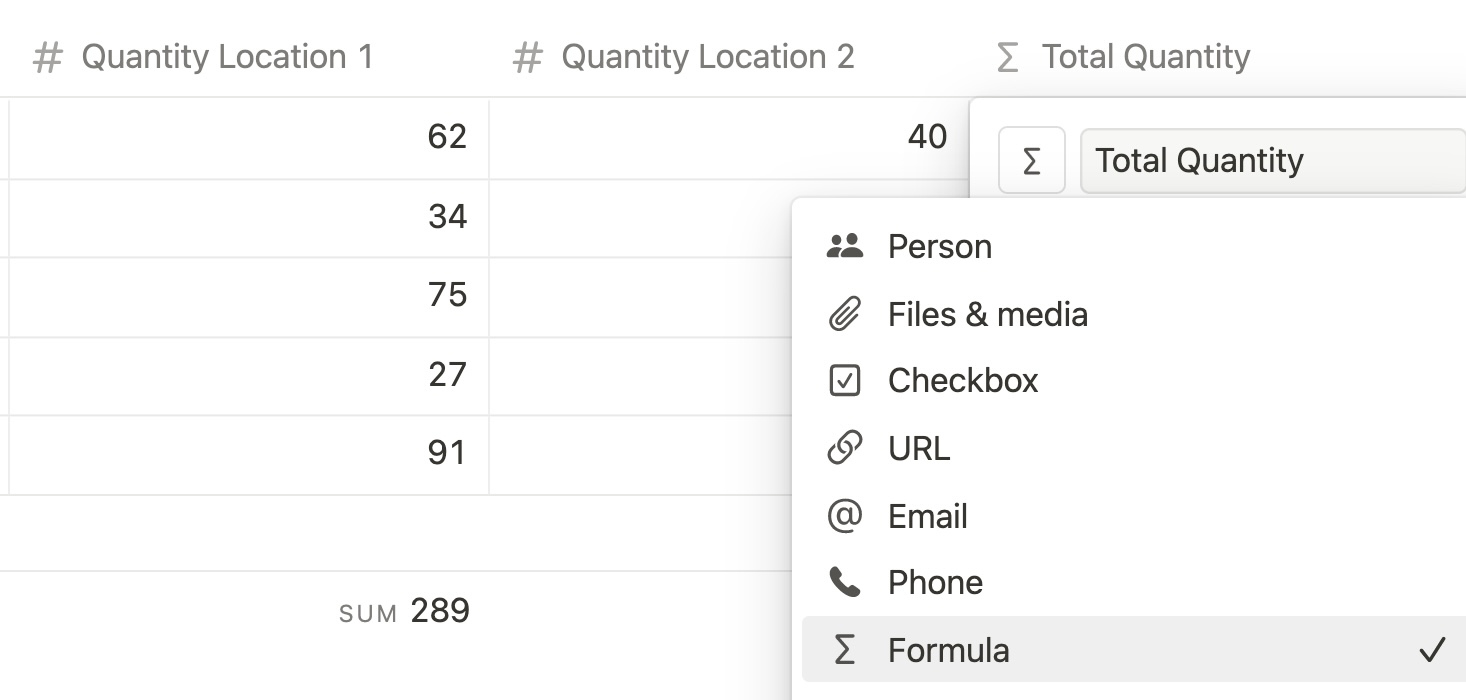This screenshot has width=1466, height=700.
Task: Click the checkmark next to Formula
Action: [x=1432, y=650]
